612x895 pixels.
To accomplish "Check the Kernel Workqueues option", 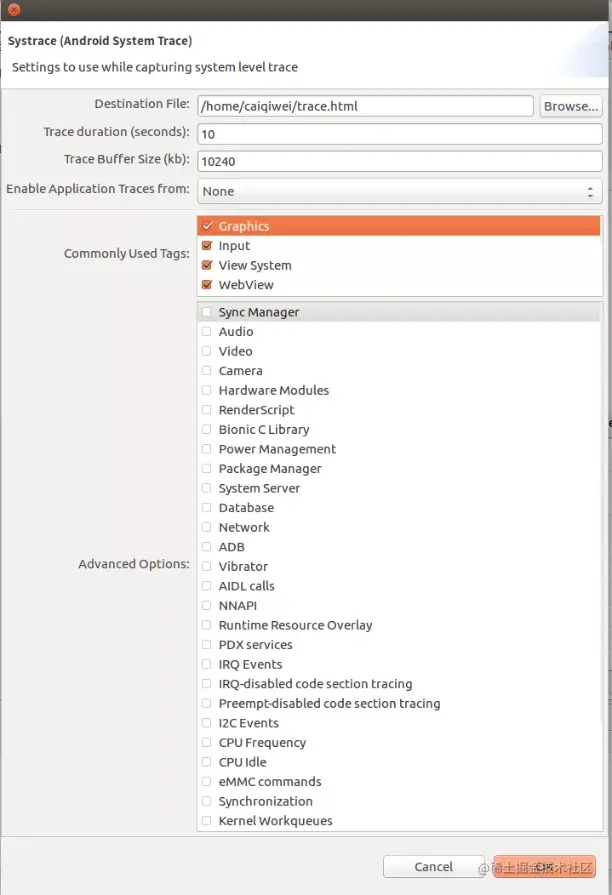I will coord(207,821).
